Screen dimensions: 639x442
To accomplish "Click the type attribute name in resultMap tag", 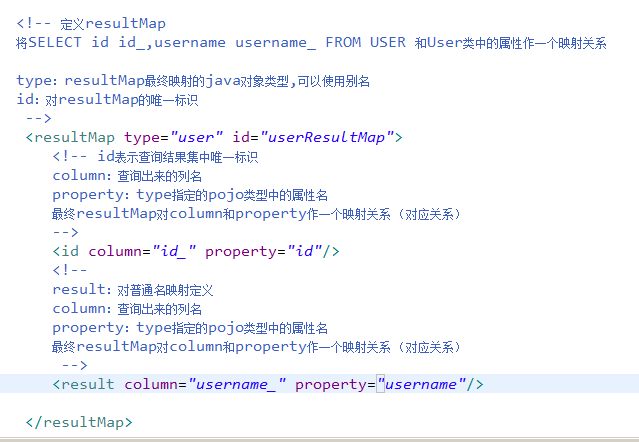I will 142,137.
